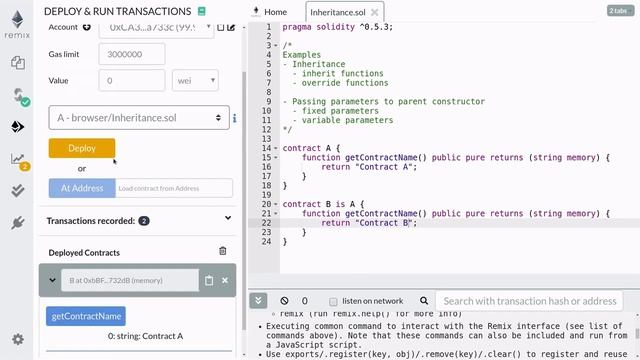Click the Transactions recorded count badge
The width and height of the screenshot is (640, 360).
click(144, 221)
